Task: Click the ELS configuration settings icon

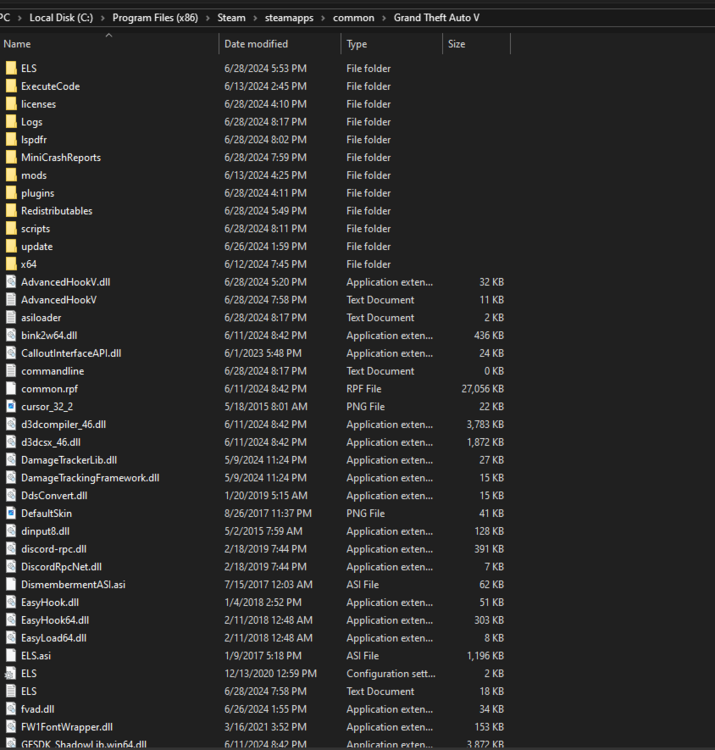Action: click(11, 673)
